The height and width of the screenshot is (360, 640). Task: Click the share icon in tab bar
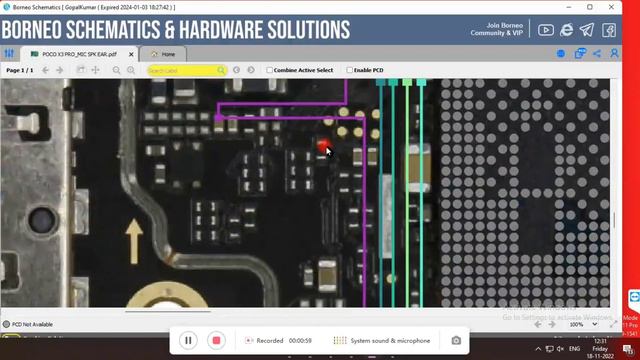point(597,53)
